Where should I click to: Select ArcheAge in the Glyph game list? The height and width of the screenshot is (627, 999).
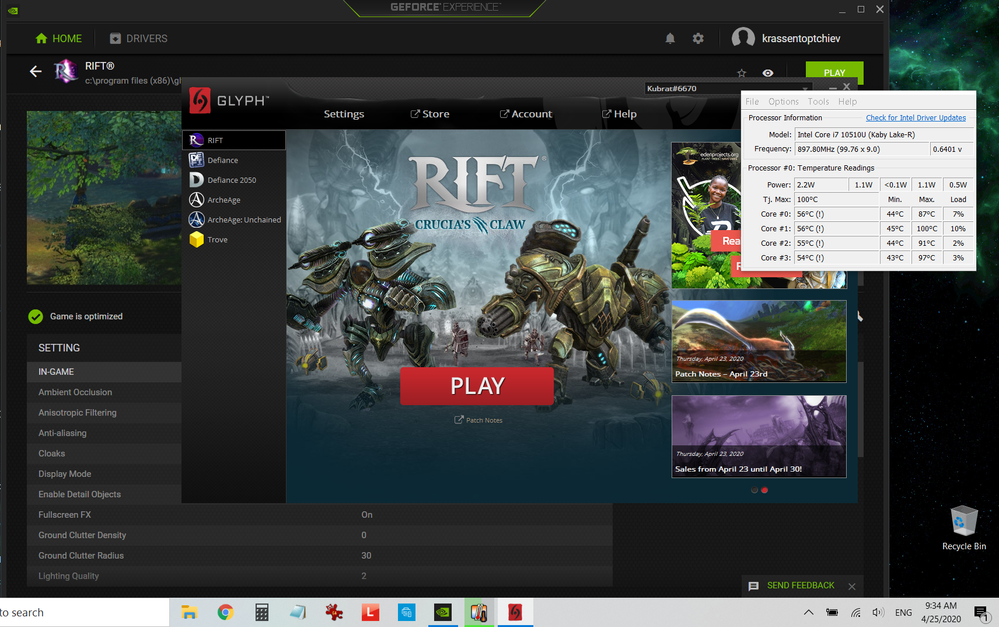[x=234, y=199]
